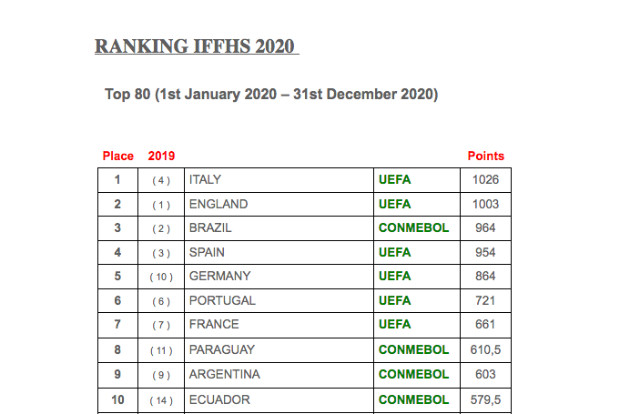
Task: Select the GERMANY table cell
Action: [x=279, y=276]
